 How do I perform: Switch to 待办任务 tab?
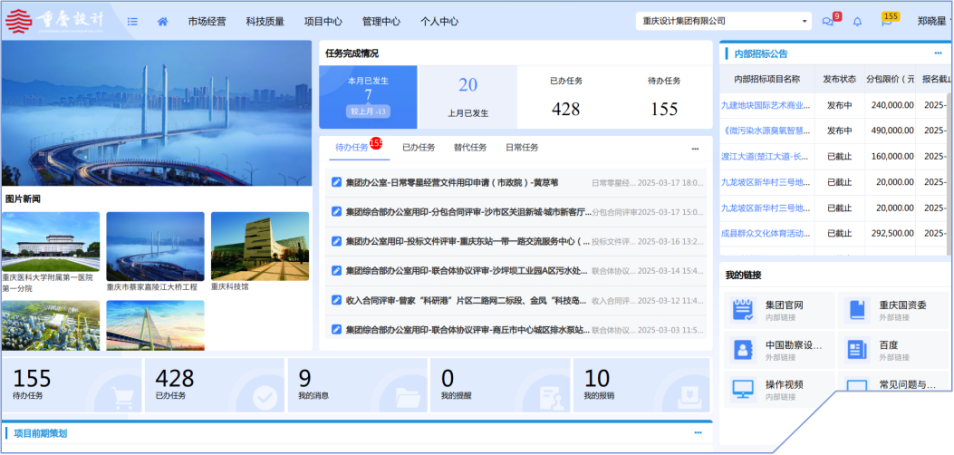(352, 148)
